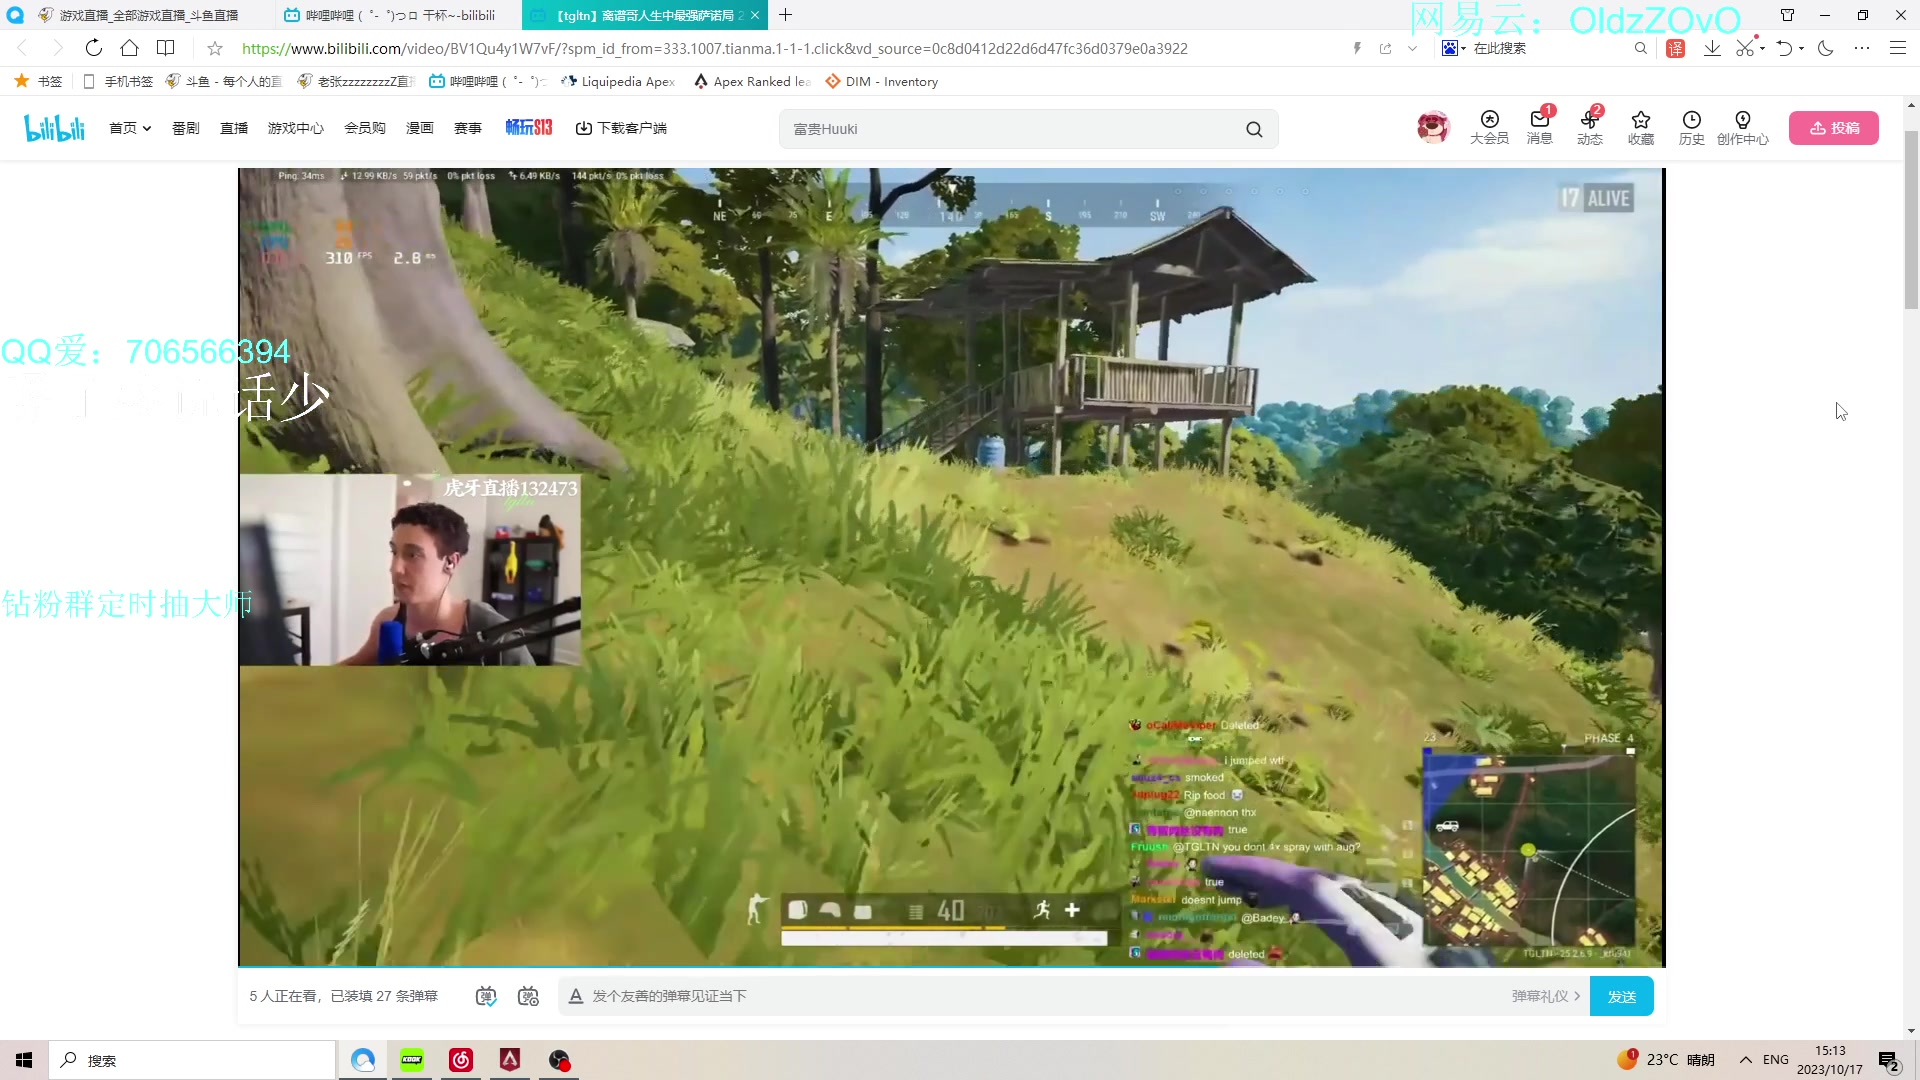Click the ENG input language indicator

tap(1776, 1060)
